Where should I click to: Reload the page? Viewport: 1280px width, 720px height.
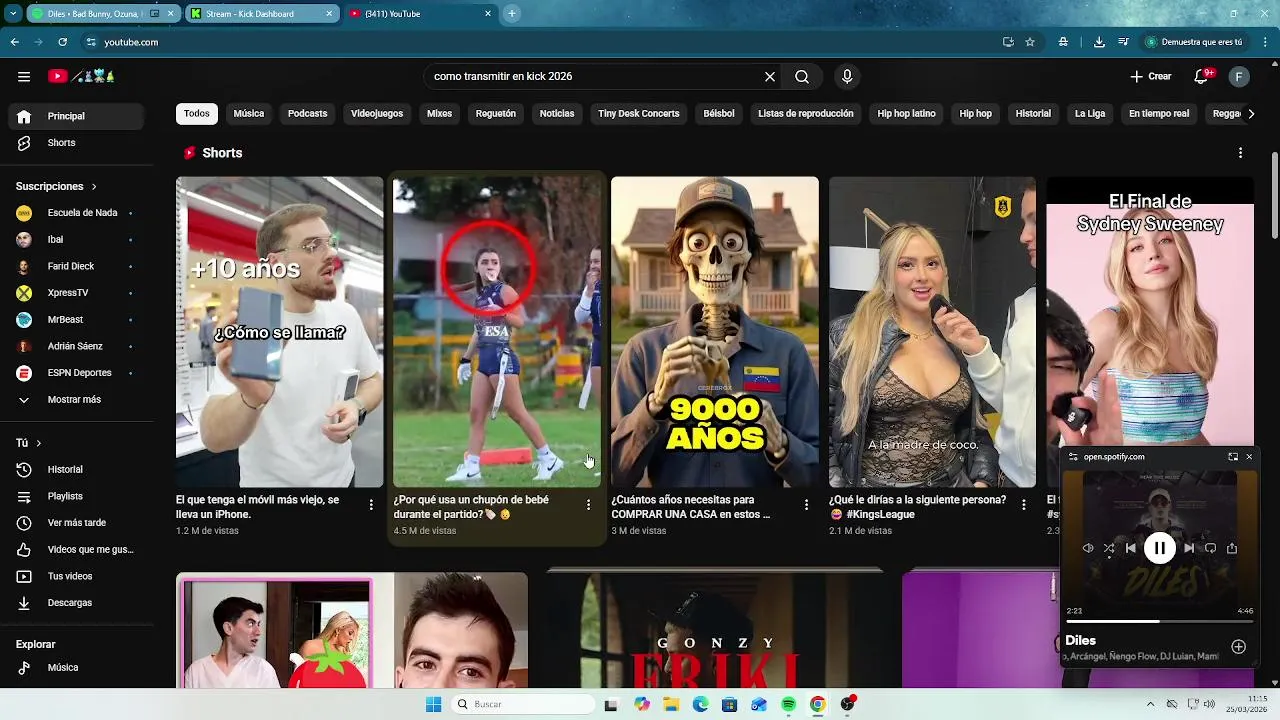coord(63,42)
